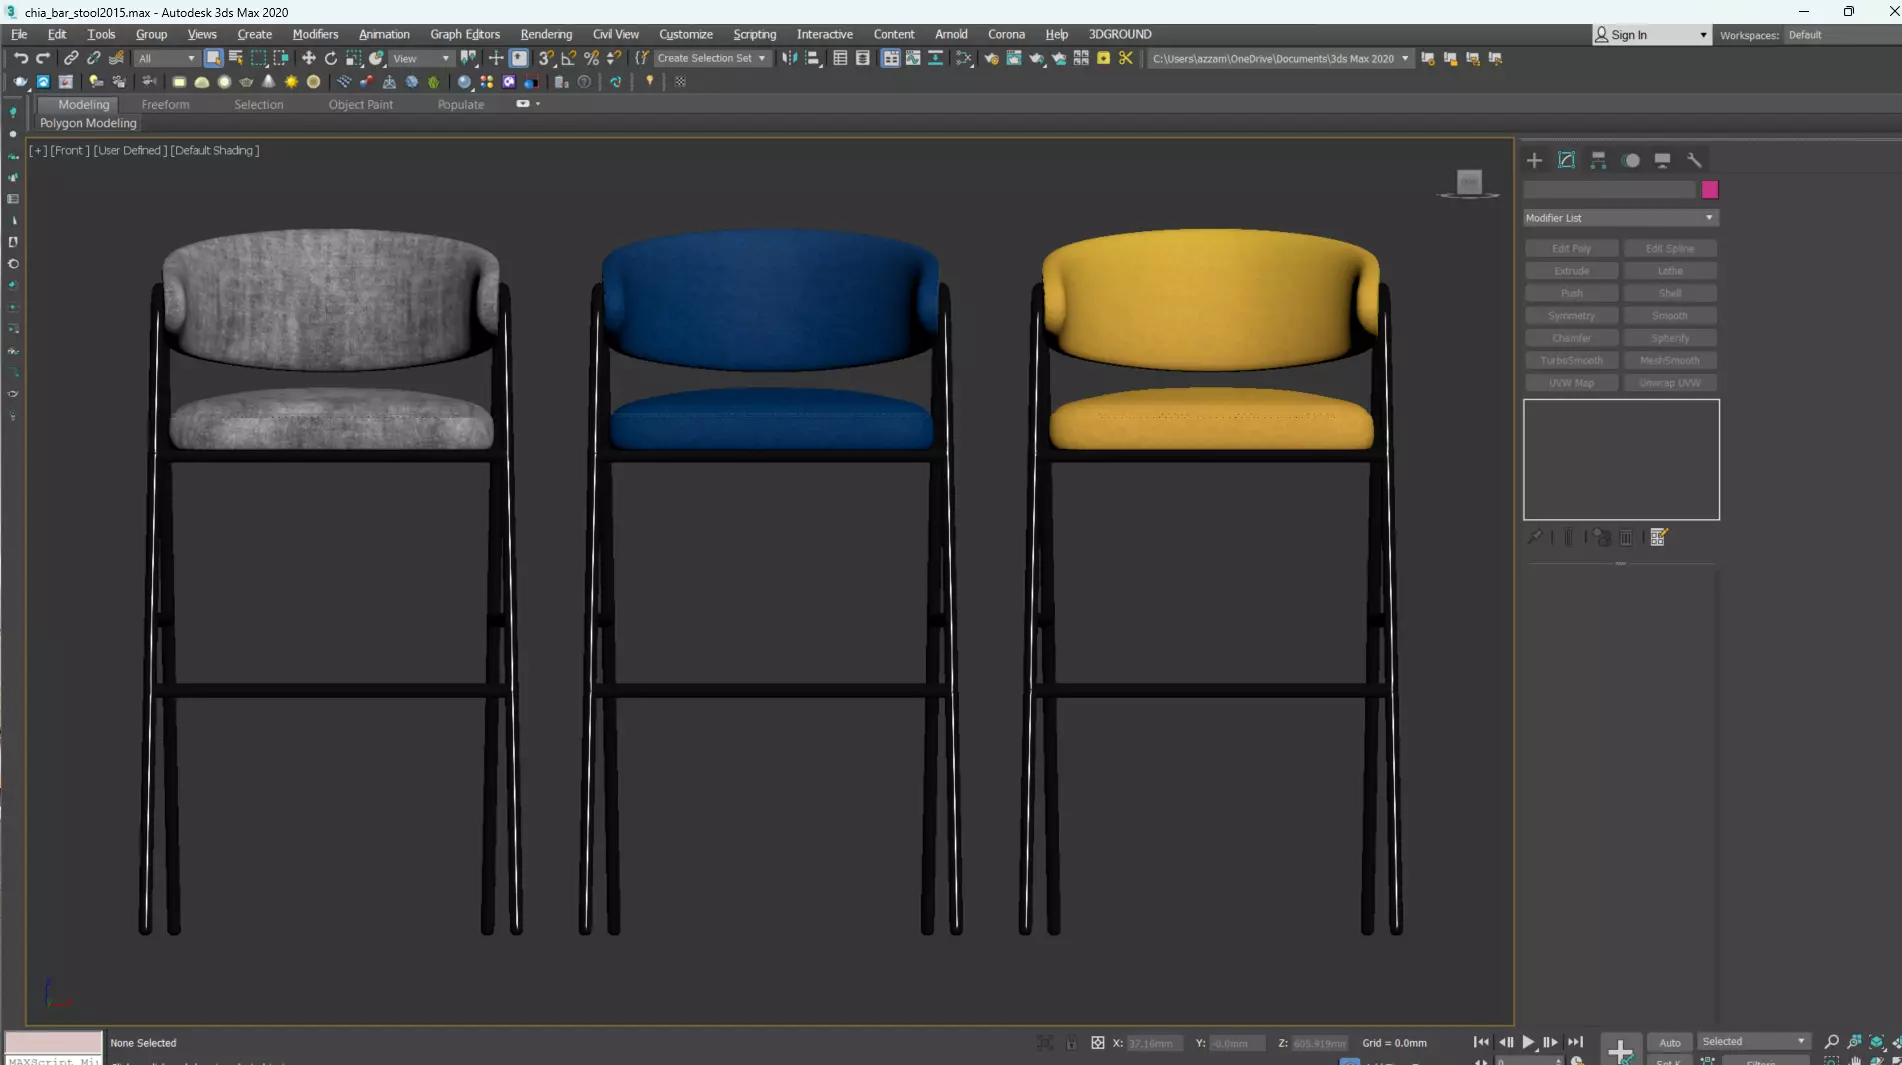This screenshot has width=1902, height=1065.
Task: Click the Shell modifier button
Action: coord(1669,293)
